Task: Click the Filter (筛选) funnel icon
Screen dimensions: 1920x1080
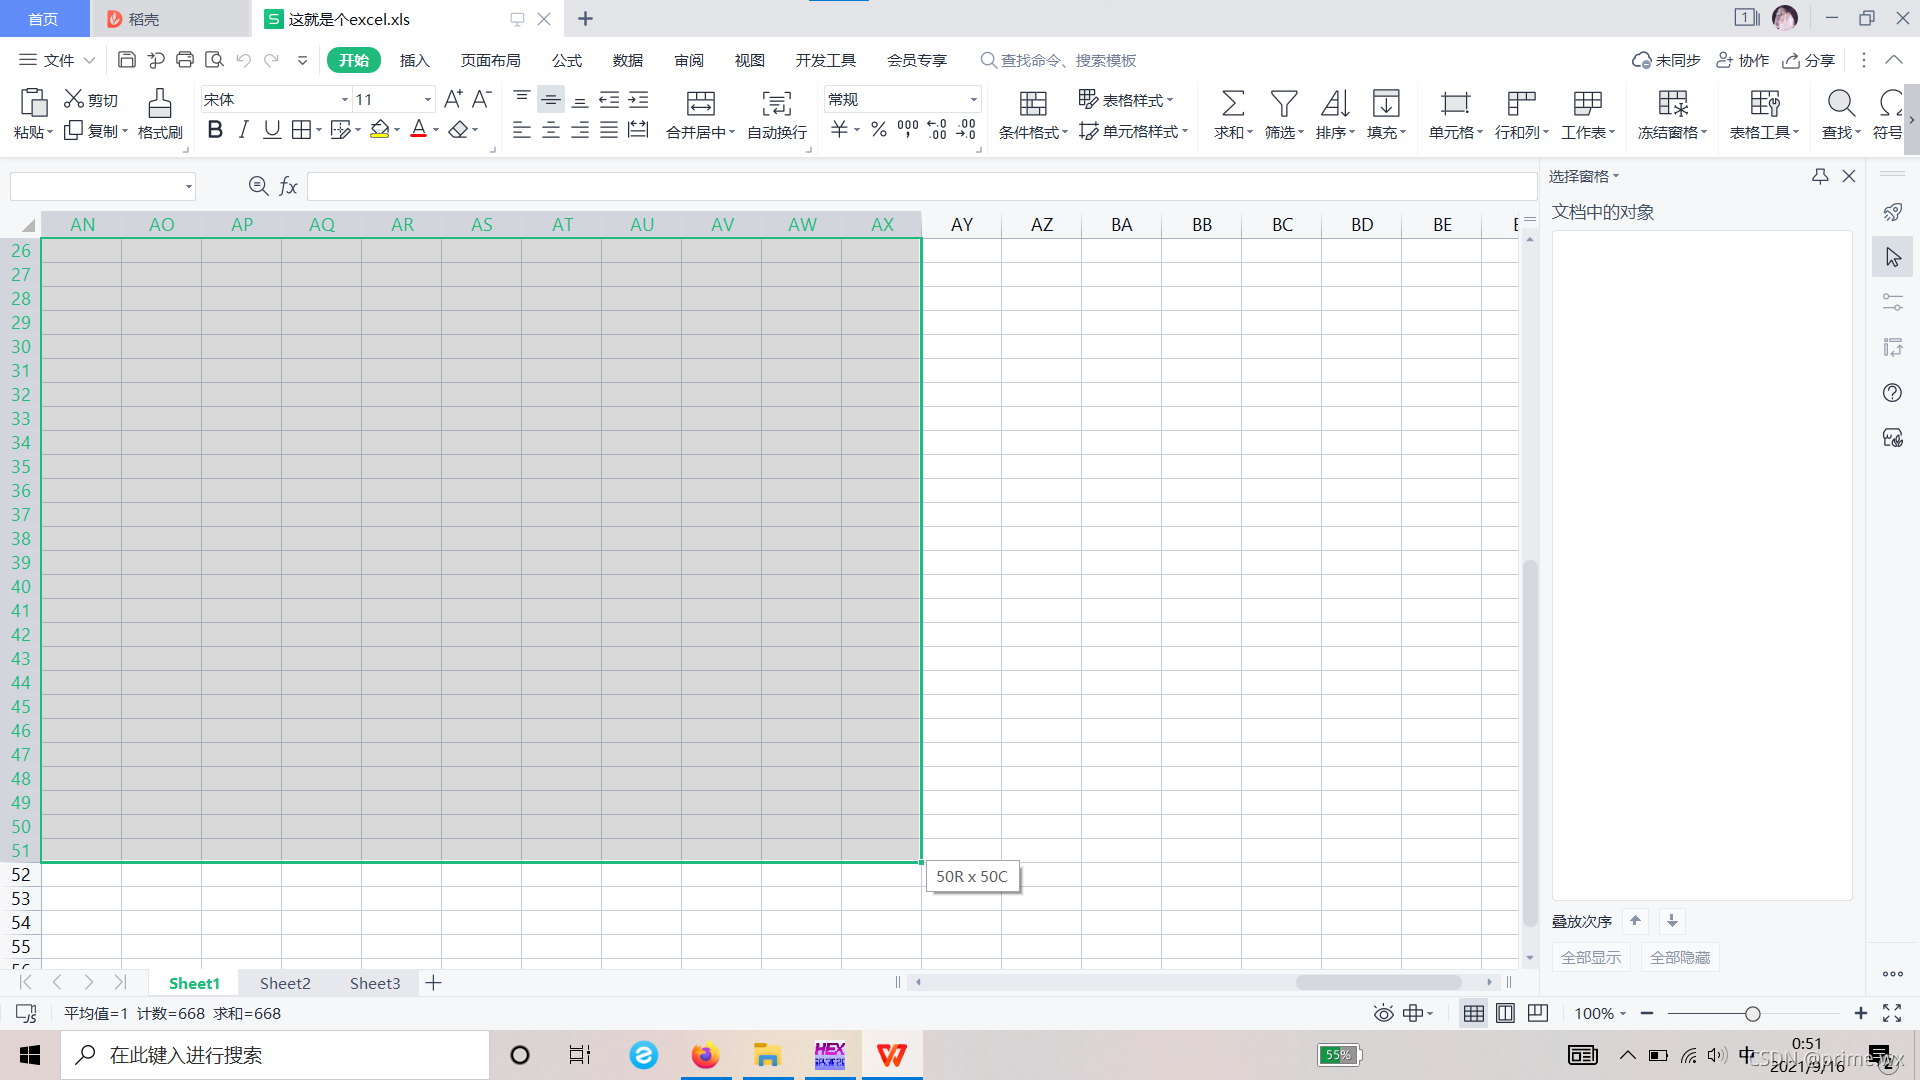Action: [x=1283, y=104]
